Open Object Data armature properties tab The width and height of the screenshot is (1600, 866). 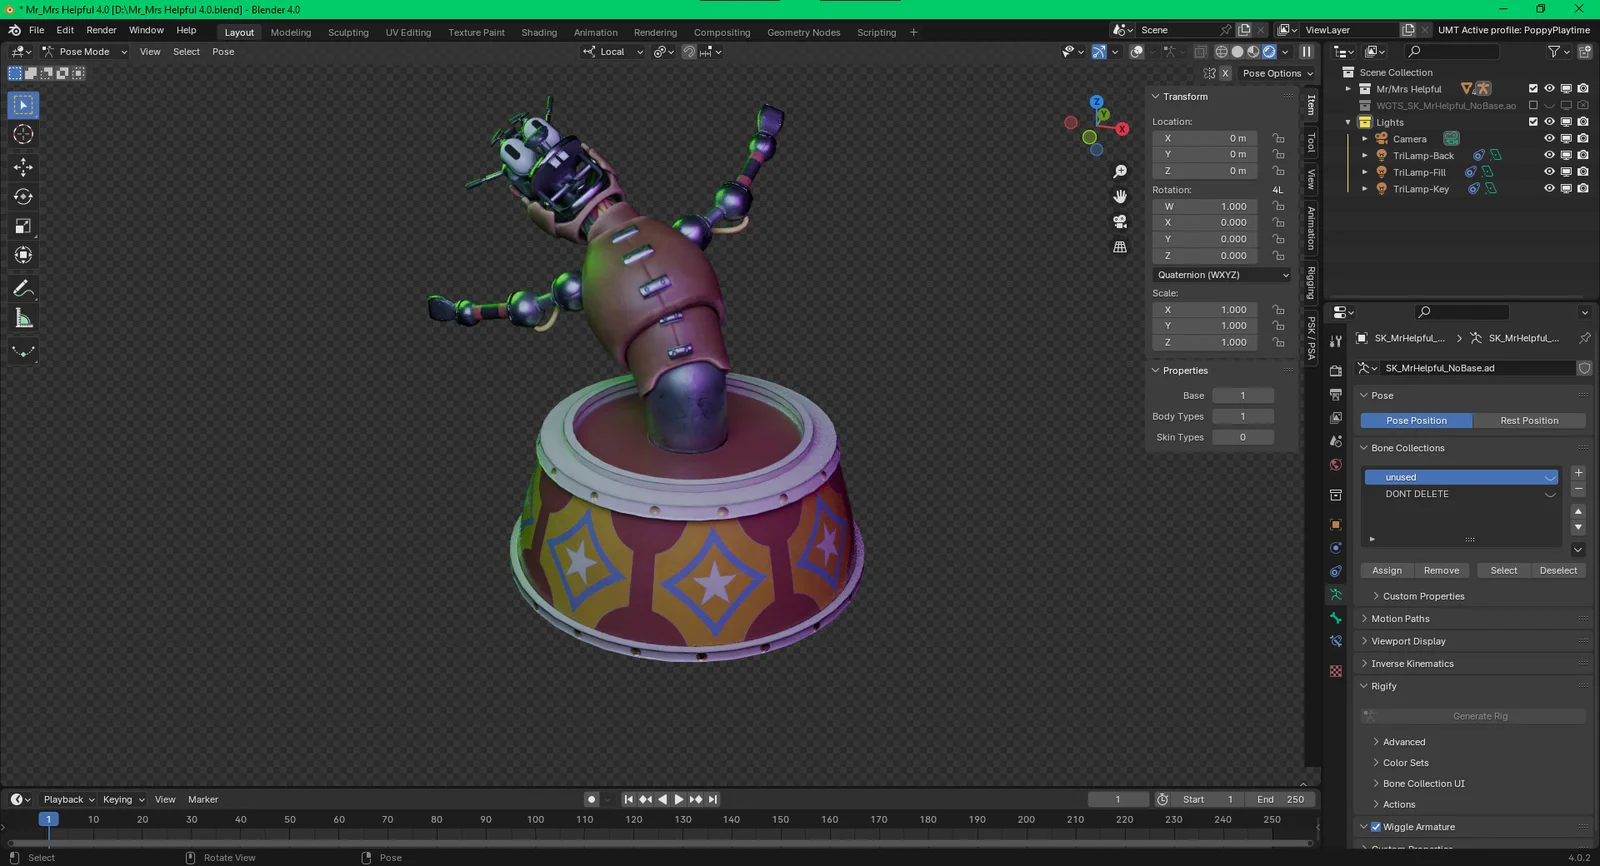[x=1336, y=595]
